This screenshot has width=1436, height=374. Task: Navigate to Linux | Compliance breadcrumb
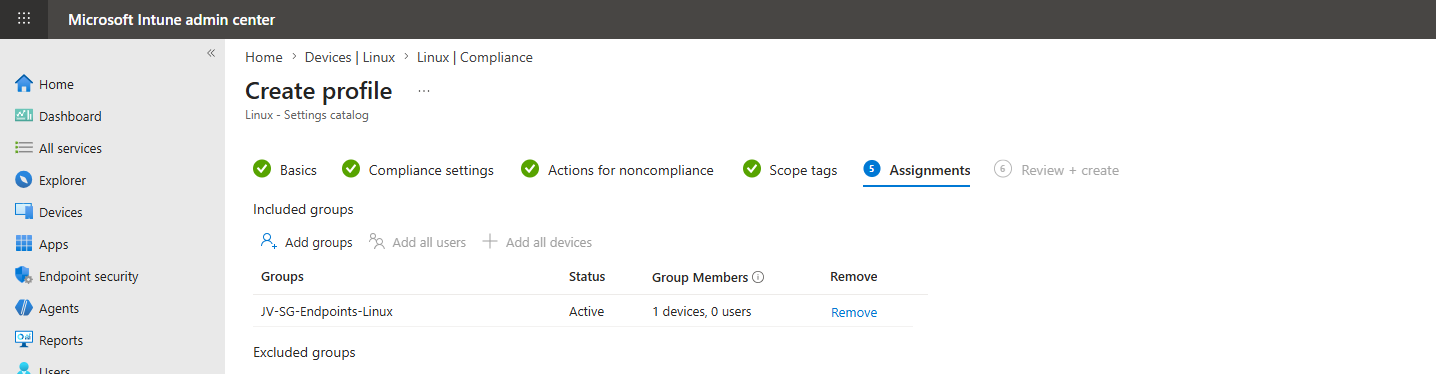475,57
